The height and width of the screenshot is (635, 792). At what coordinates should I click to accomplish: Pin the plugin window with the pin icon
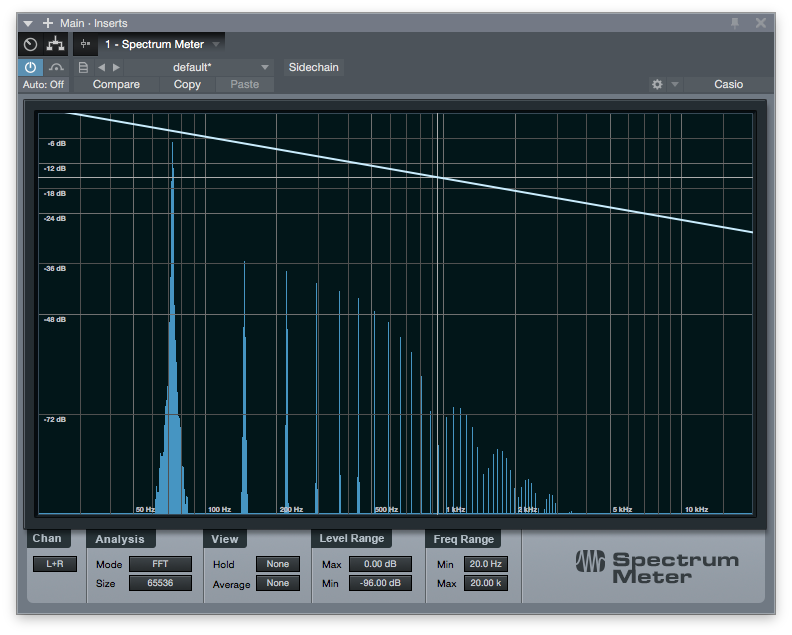(735, 22)
